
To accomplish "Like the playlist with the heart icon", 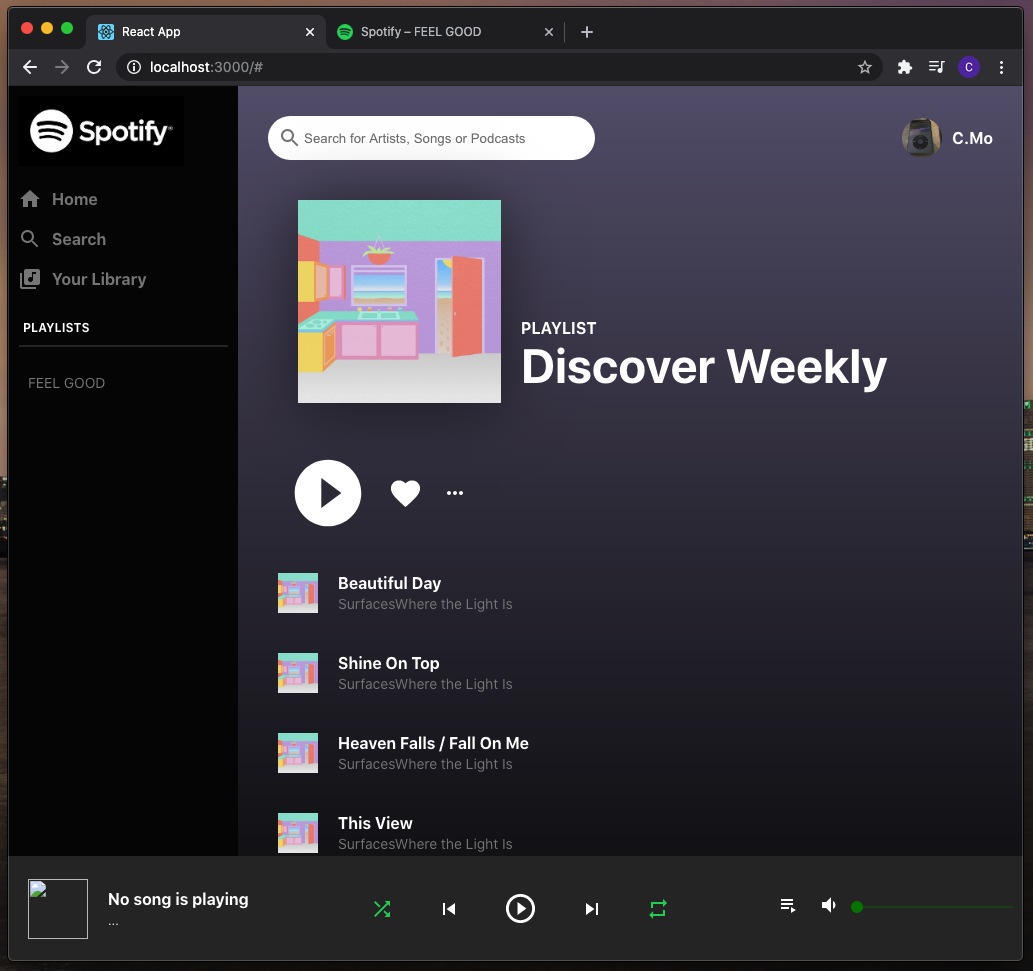I will tap(405, 493).
